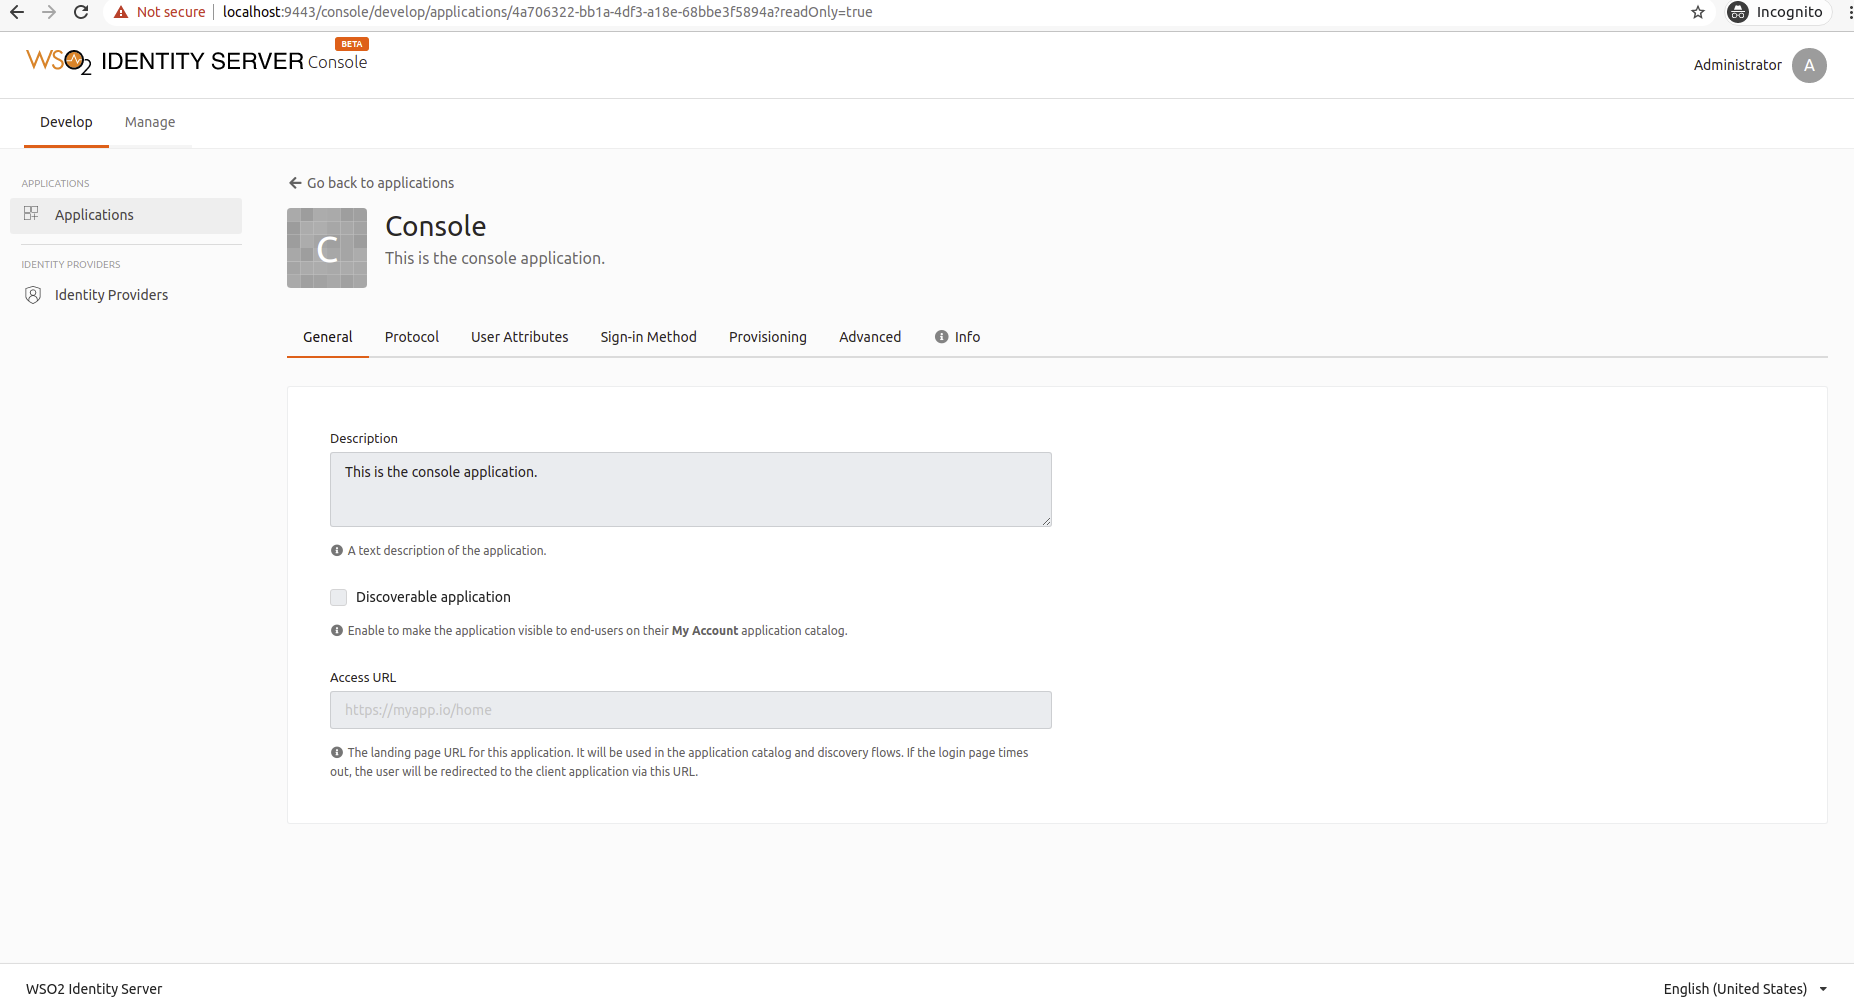The height and width of the screenshot is (1006, 1854).
Task: Open the Protocol tab
Action: pos(412,337)
